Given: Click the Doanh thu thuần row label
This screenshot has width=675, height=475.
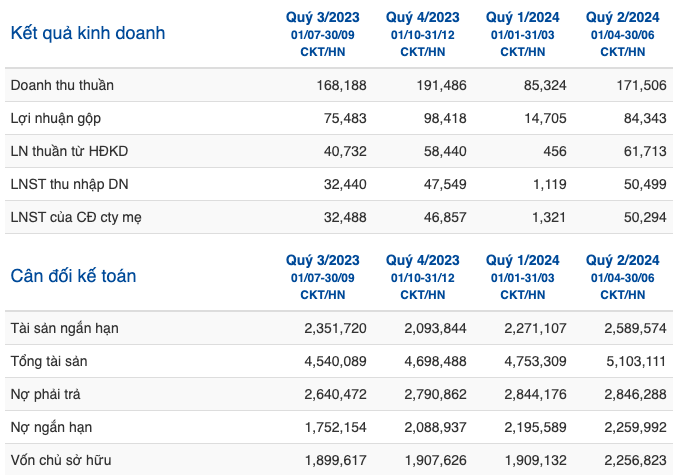Looking at the screenshot, I should pos(62,85).
